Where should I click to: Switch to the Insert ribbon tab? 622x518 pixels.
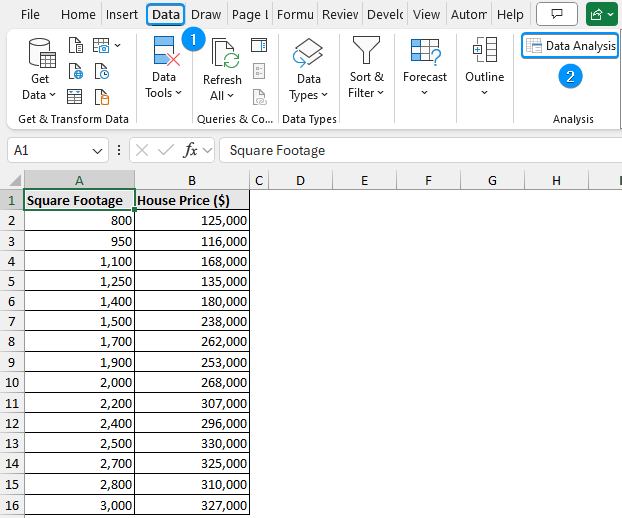coord(122,15)
